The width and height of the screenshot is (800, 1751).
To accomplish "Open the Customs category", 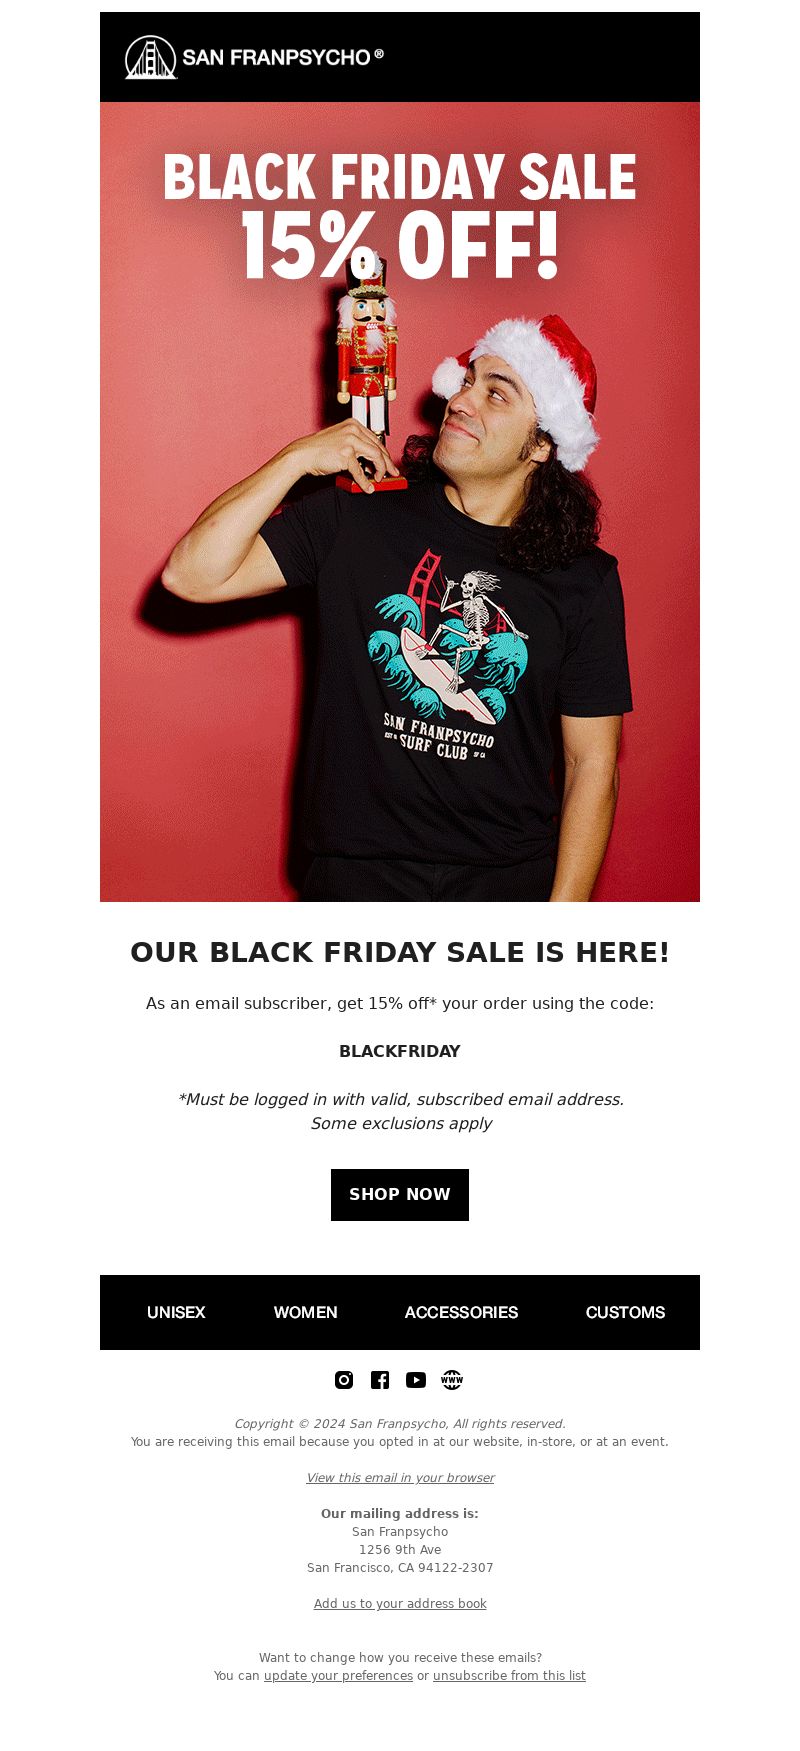I will [x=625, y=1312].
